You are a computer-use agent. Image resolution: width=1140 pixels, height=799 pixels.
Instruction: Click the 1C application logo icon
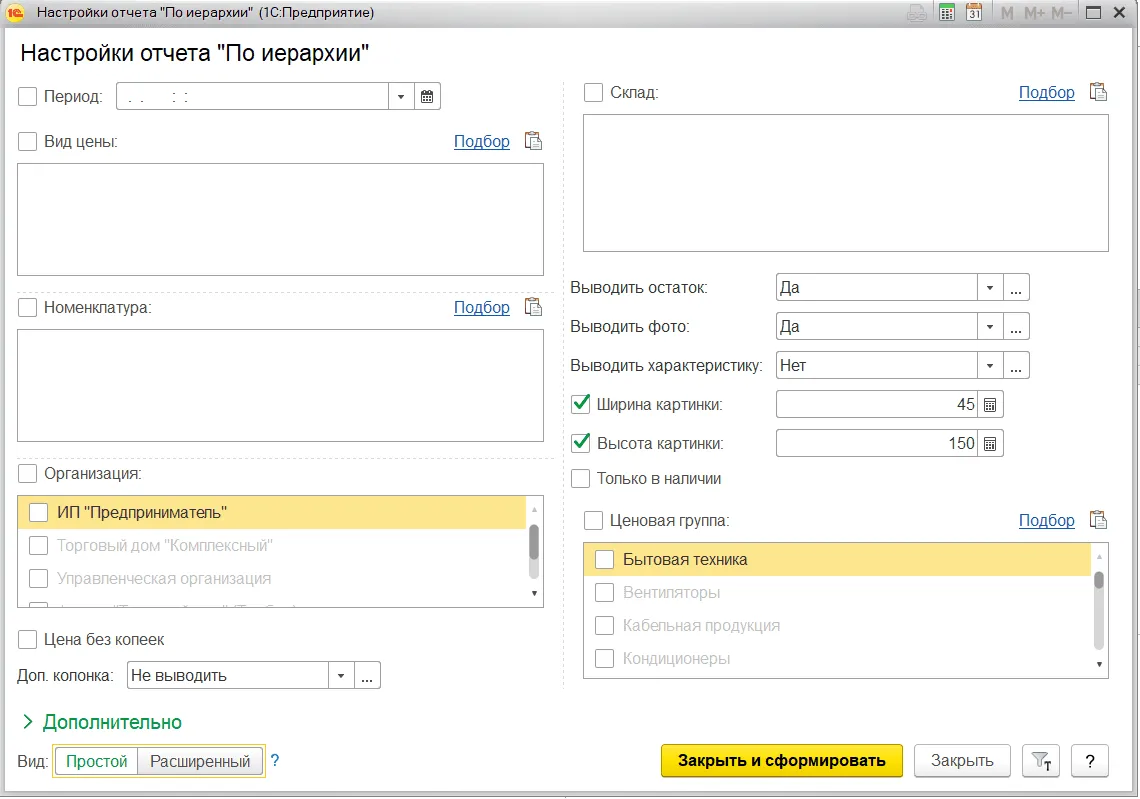point(15,12)
